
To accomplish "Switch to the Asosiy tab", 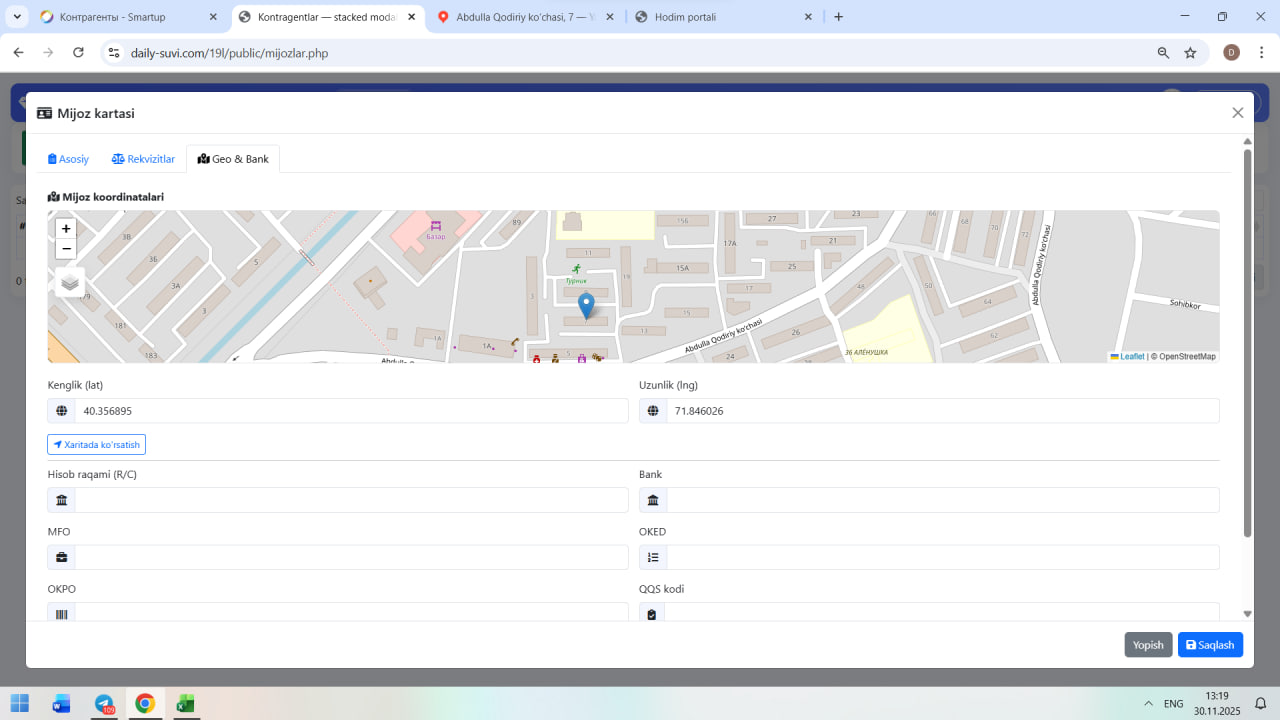I will point(69,159).
